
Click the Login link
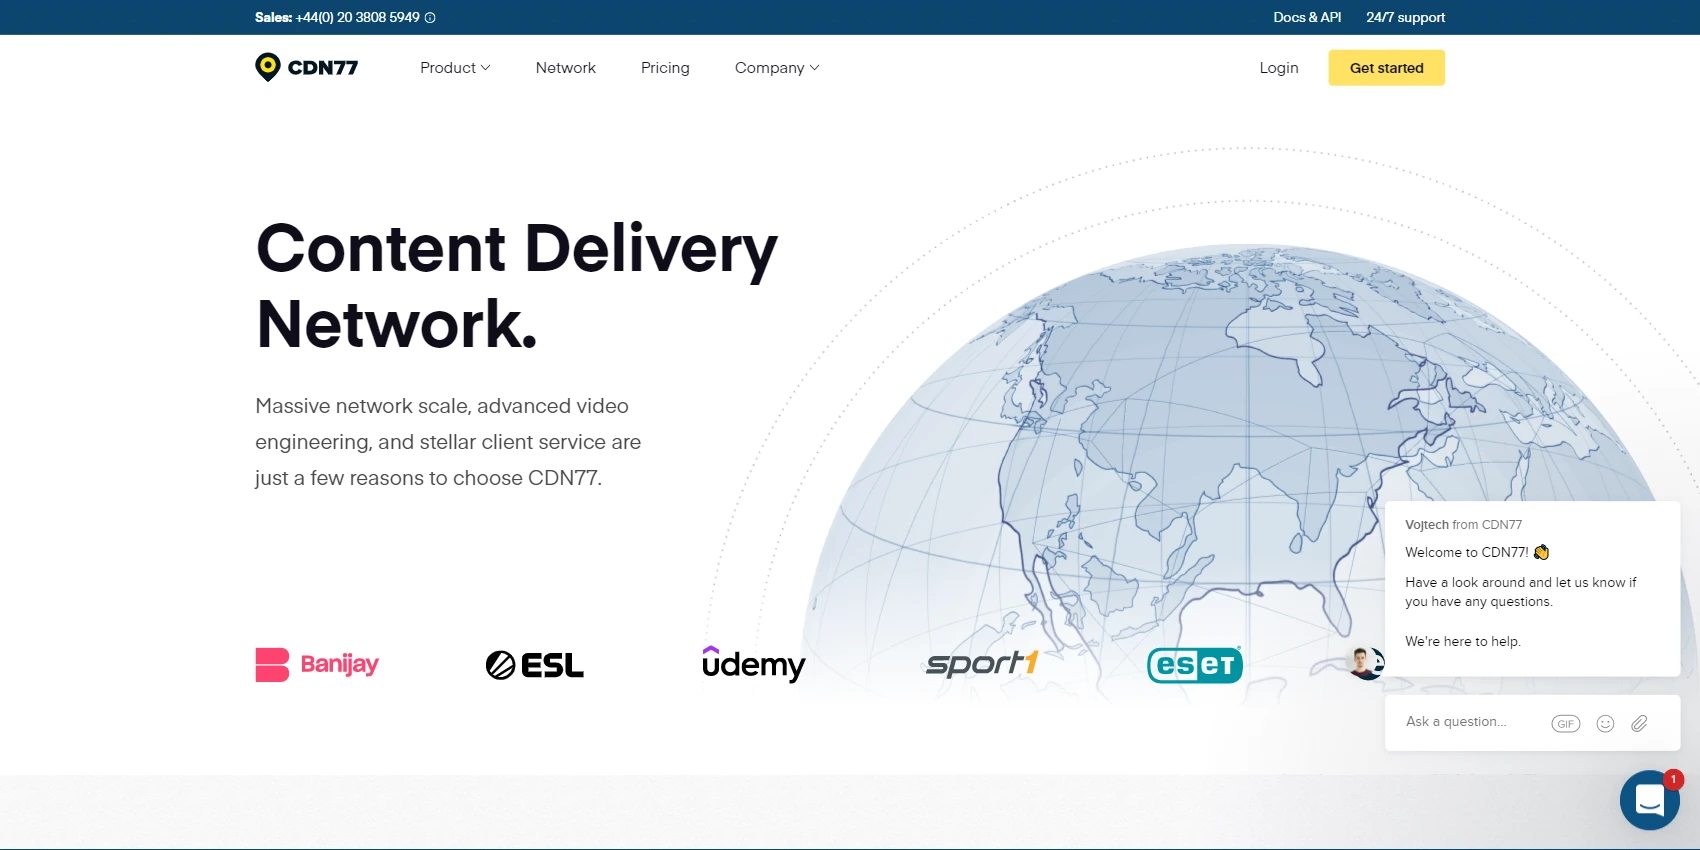pos(1279,67)
